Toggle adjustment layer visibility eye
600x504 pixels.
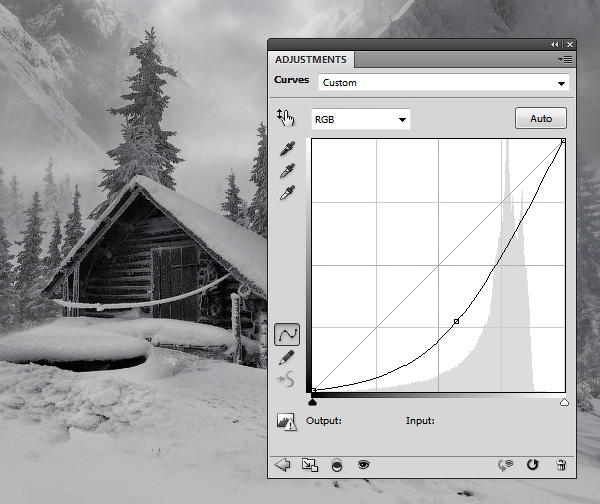[364, 465]
